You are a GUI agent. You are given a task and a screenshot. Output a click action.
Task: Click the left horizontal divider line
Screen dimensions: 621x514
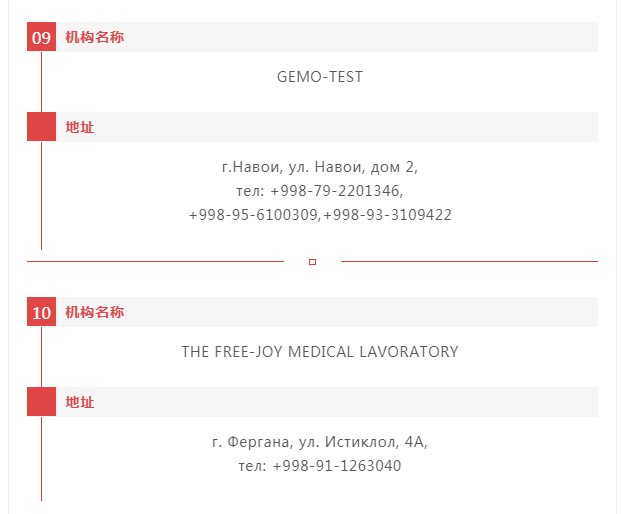tap(155, 261)
